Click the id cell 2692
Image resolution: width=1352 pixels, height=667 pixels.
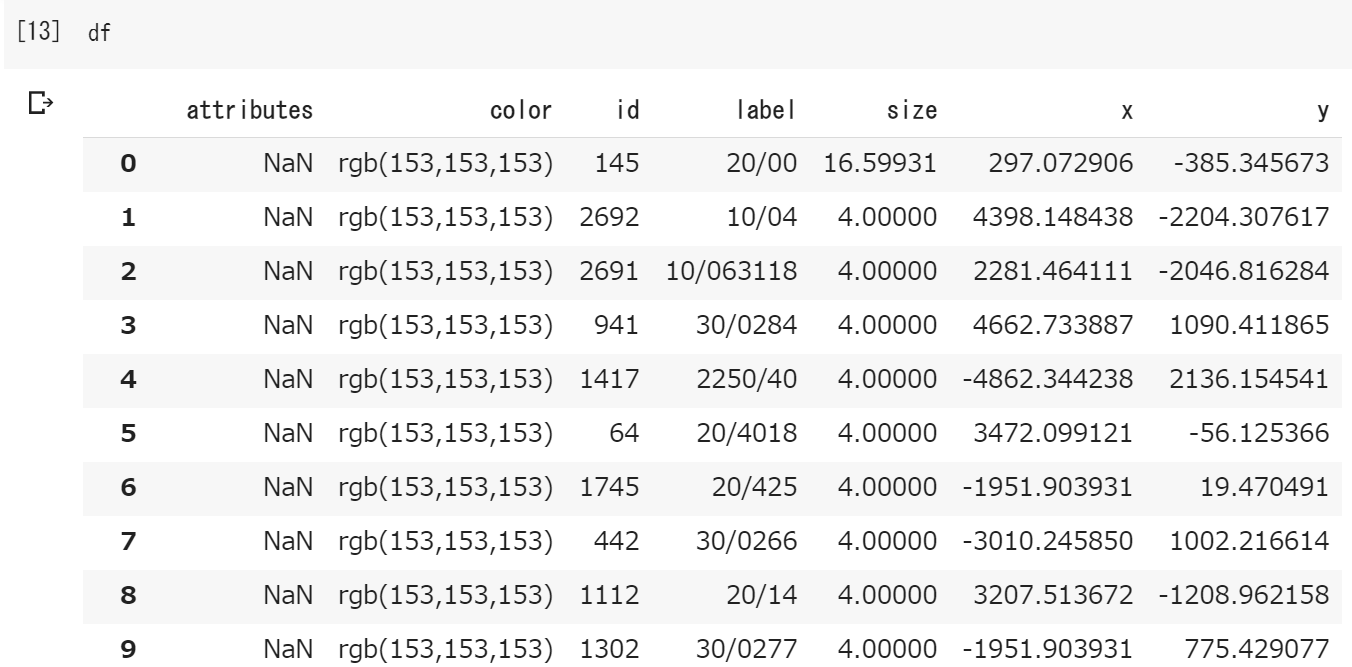604,218
